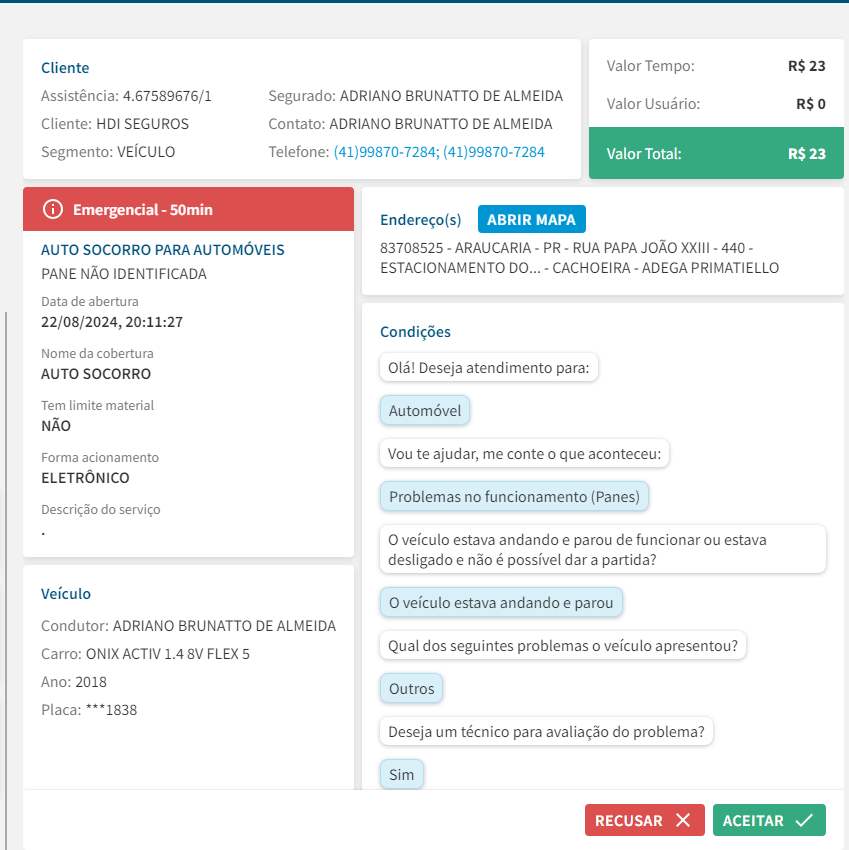The height and width of the screenshot is (850, 849).
Task: Refuse the service via RECUSAR label
Action: [629, 820]
